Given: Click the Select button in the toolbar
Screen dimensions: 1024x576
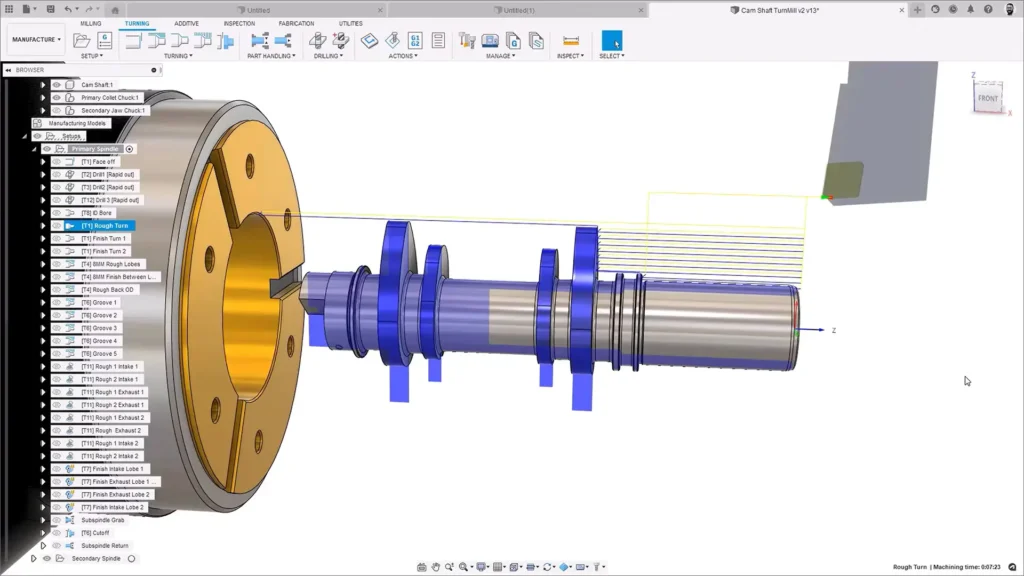Looking at the screenshot, I should click(611, 41).
